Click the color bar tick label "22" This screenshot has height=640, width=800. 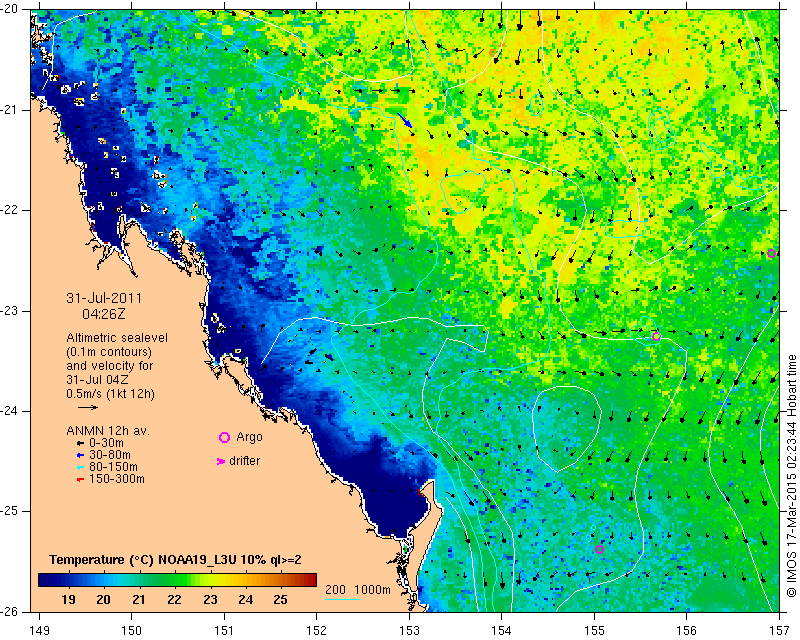(x=174, y=600)
